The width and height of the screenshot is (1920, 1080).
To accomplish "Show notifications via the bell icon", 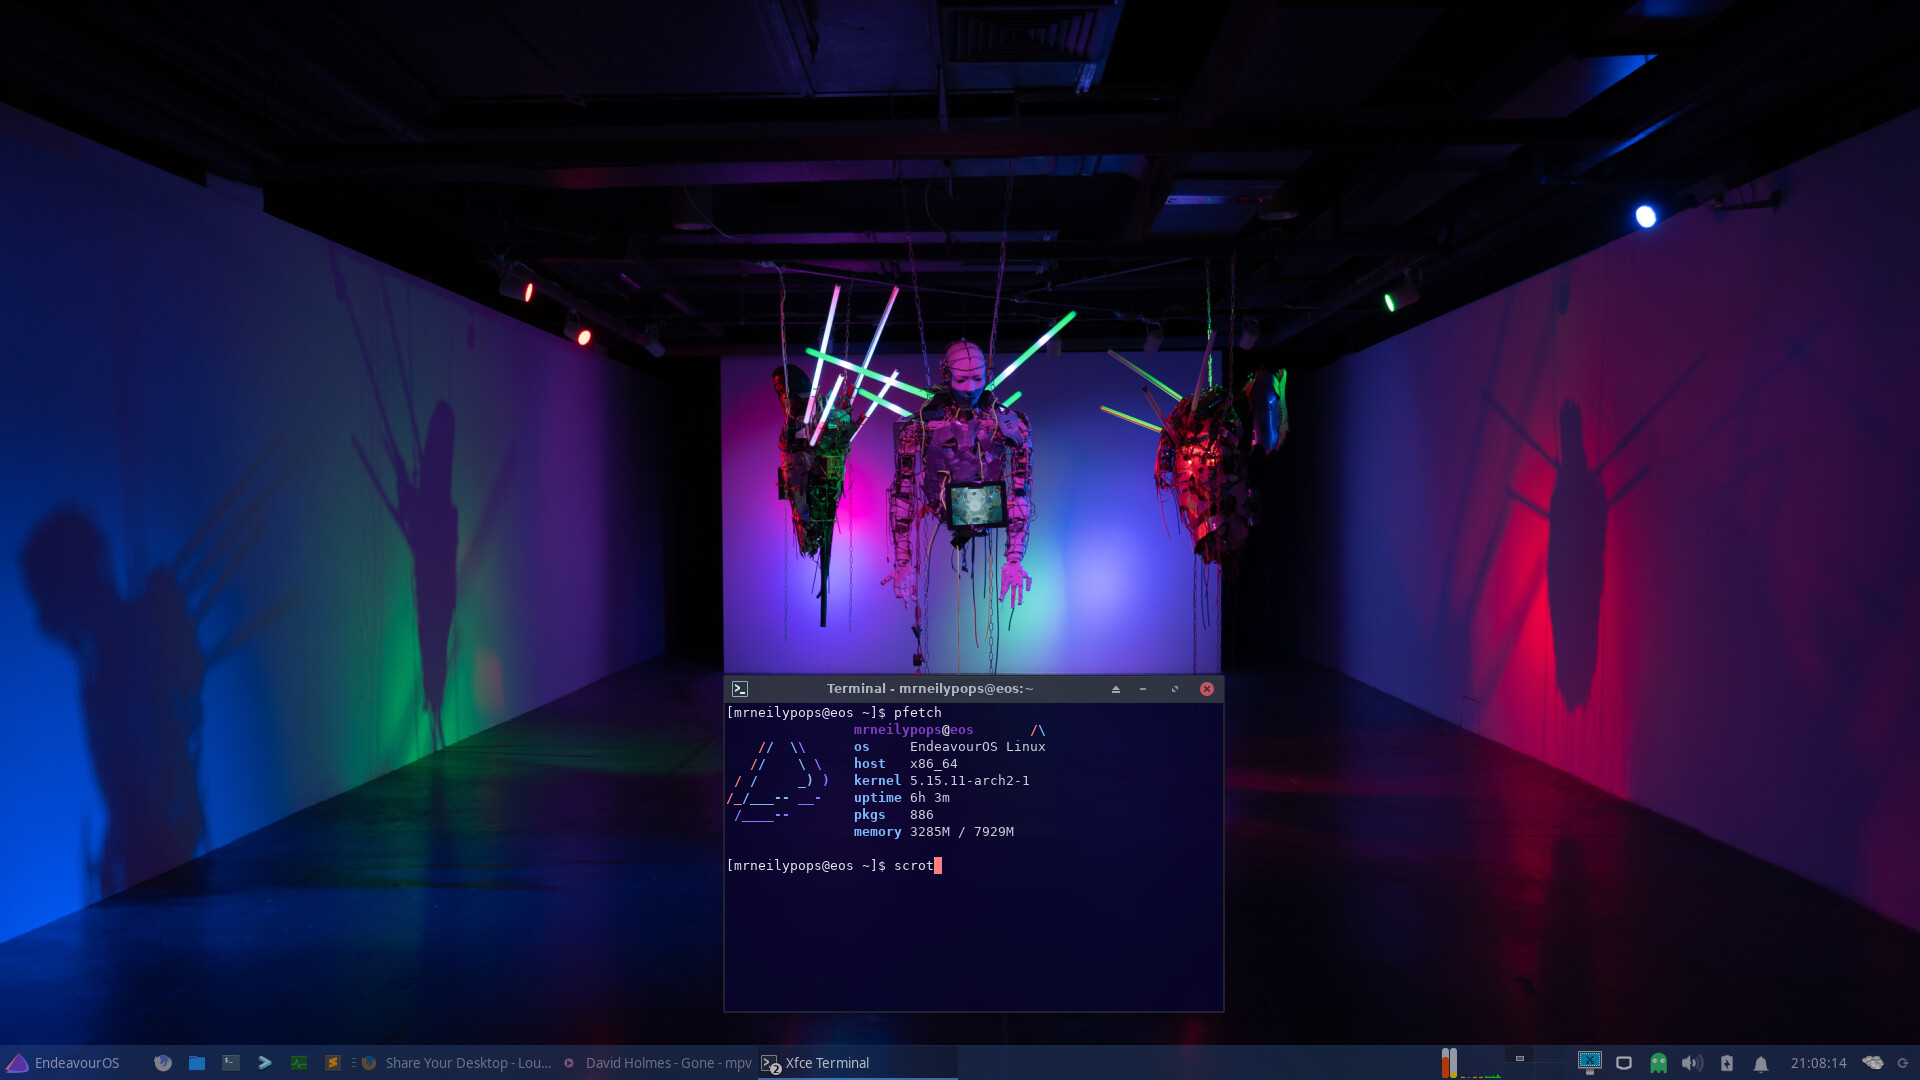I will pyautogui.click(x=1760, y=1063).
